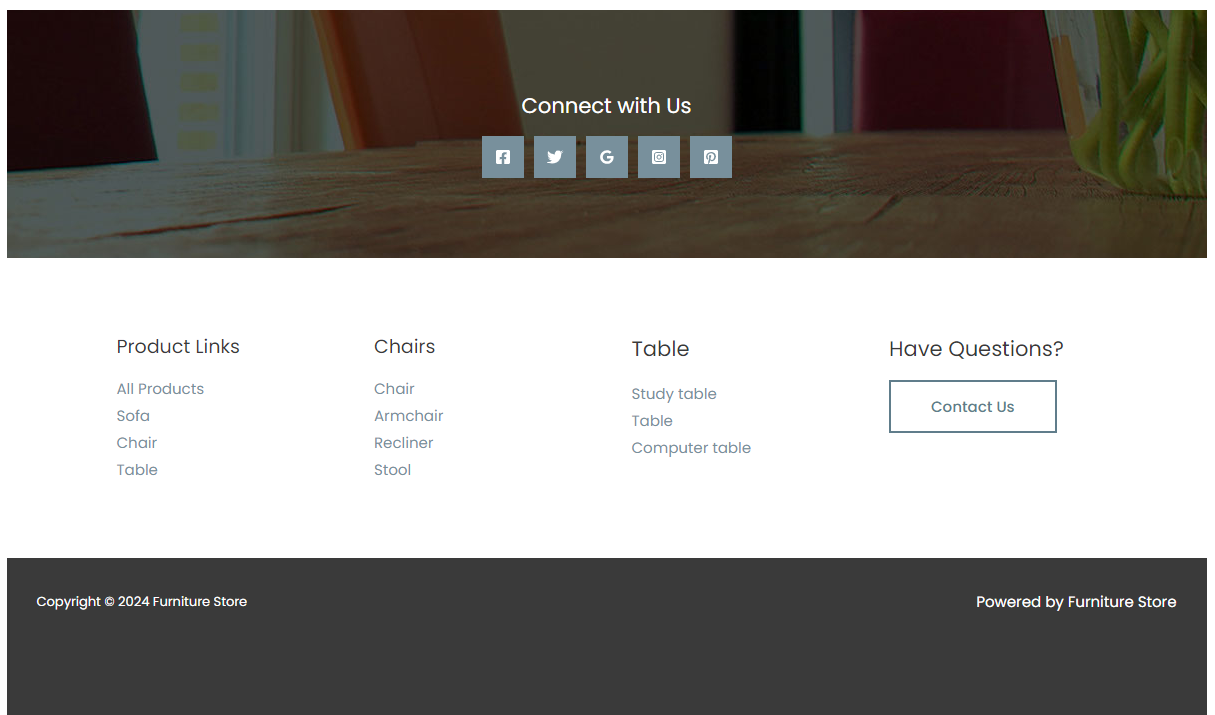Open Chair link under Chairs heading

pos(394,389)
